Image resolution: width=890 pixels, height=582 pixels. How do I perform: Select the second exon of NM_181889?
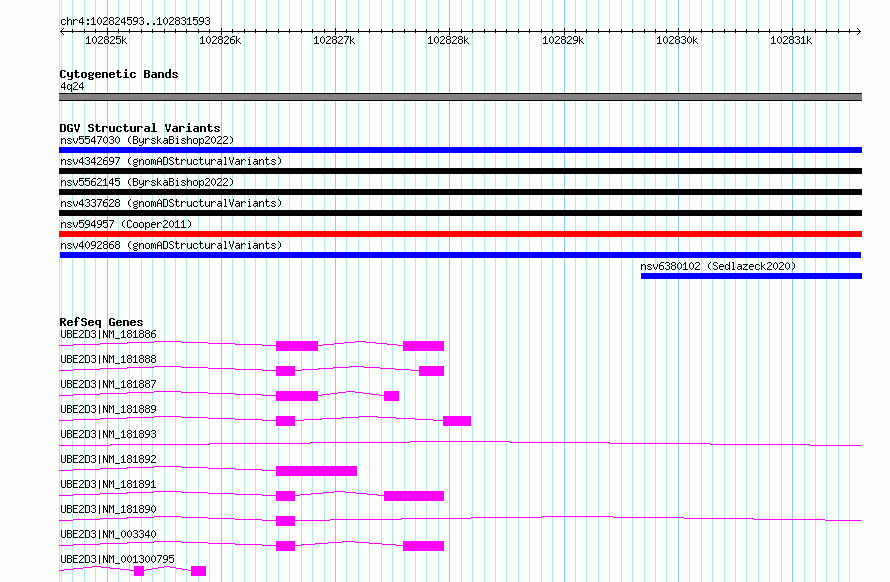[457, 421]
